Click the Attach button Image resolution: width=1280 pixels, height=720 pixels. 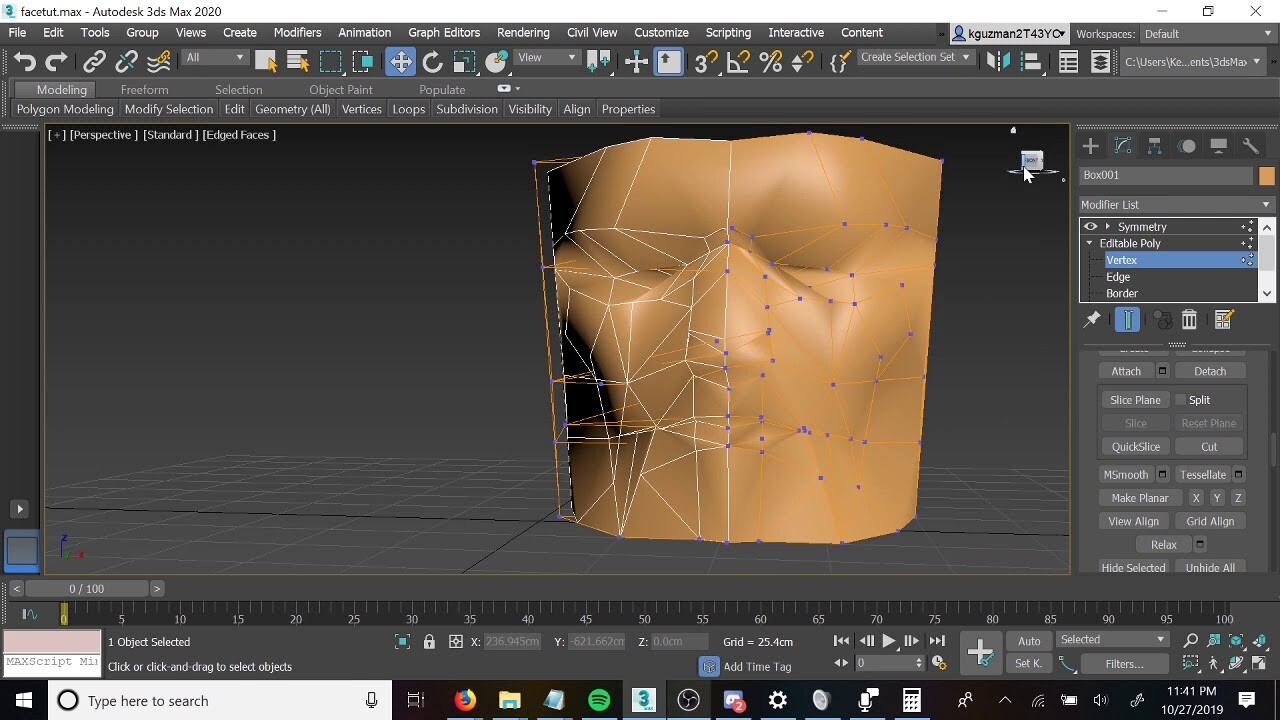[1126, 371]
